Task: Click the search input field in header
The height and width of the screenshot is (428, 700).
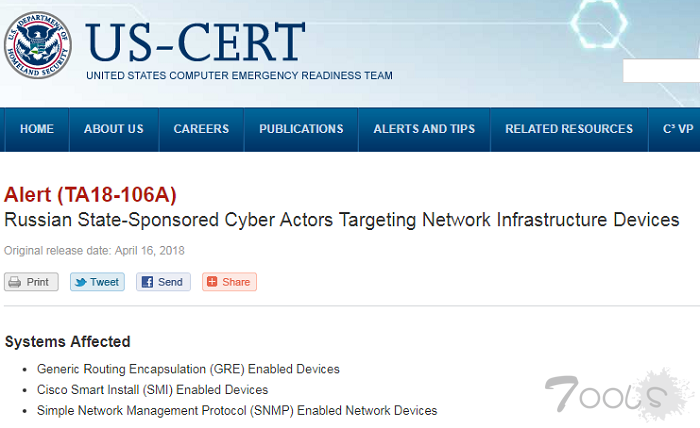Action: point(660,71)
